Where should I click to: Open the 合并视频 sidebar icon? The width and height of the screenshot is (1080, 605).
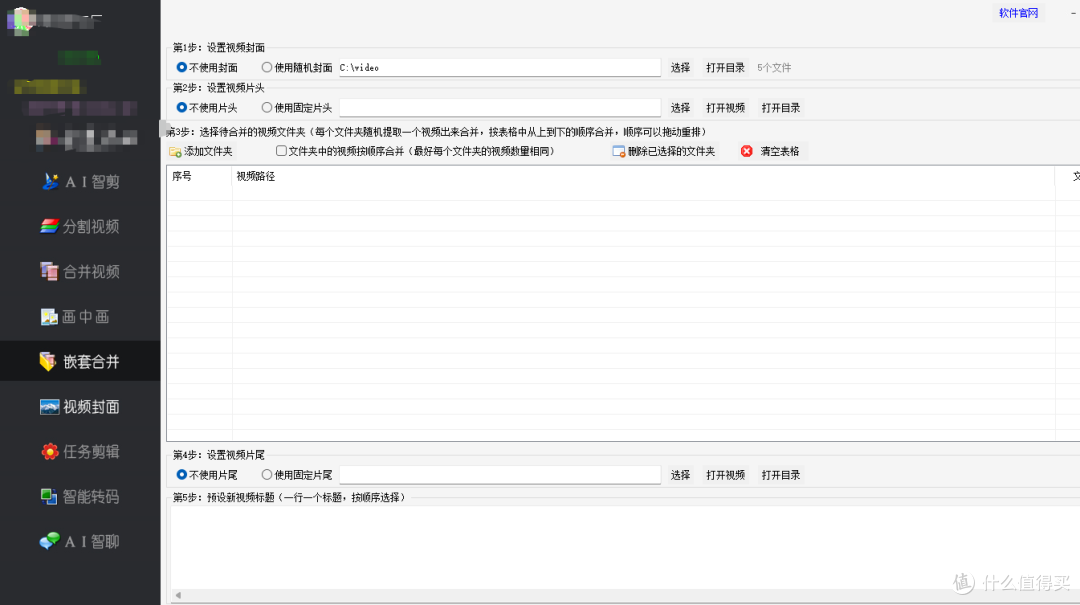pyautogui.click(x=49, y=271)
